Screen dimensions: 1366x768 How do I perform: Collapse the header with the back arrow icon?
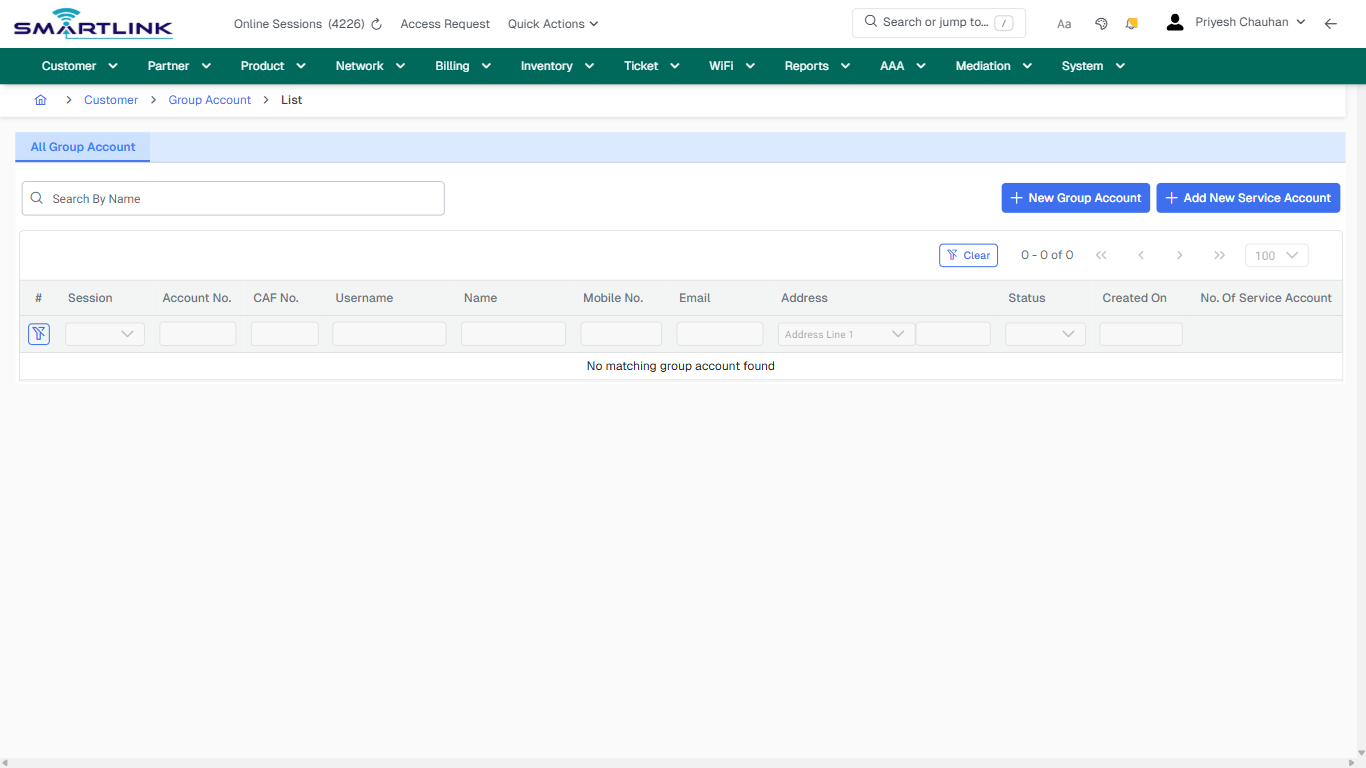[x=1331, y=22]
